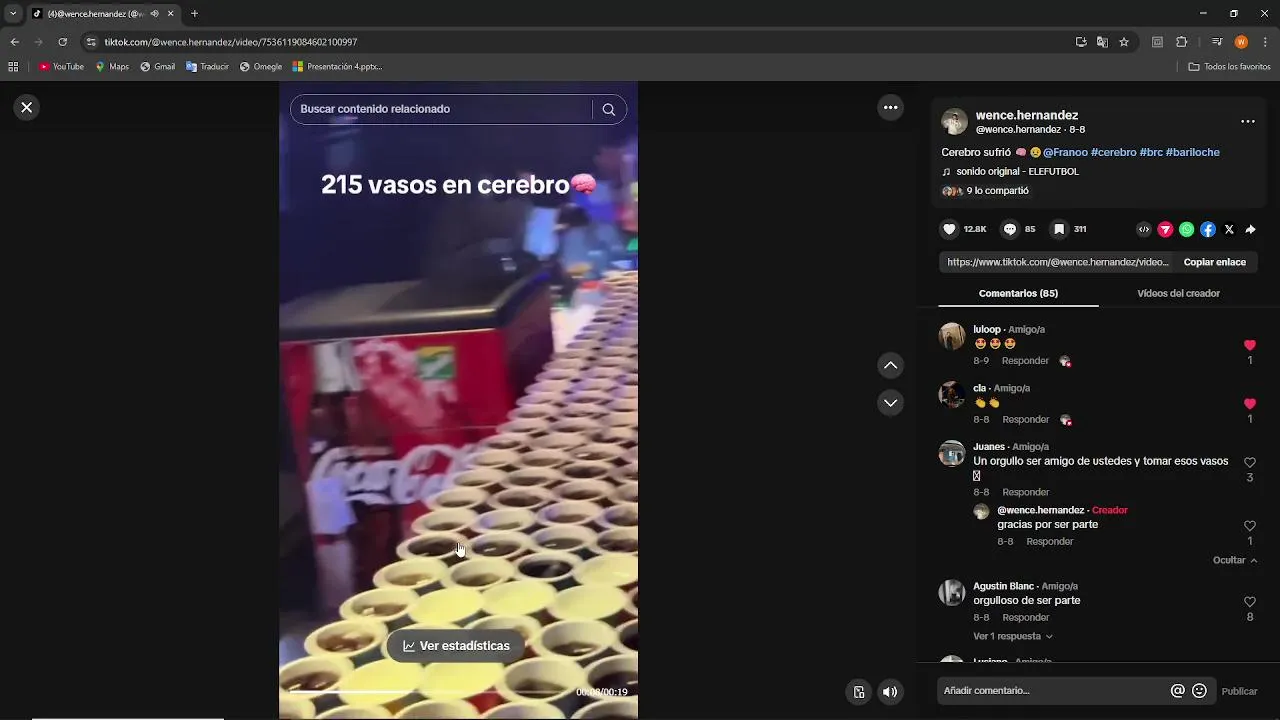Open more share options arrow

coord(1250,229)
